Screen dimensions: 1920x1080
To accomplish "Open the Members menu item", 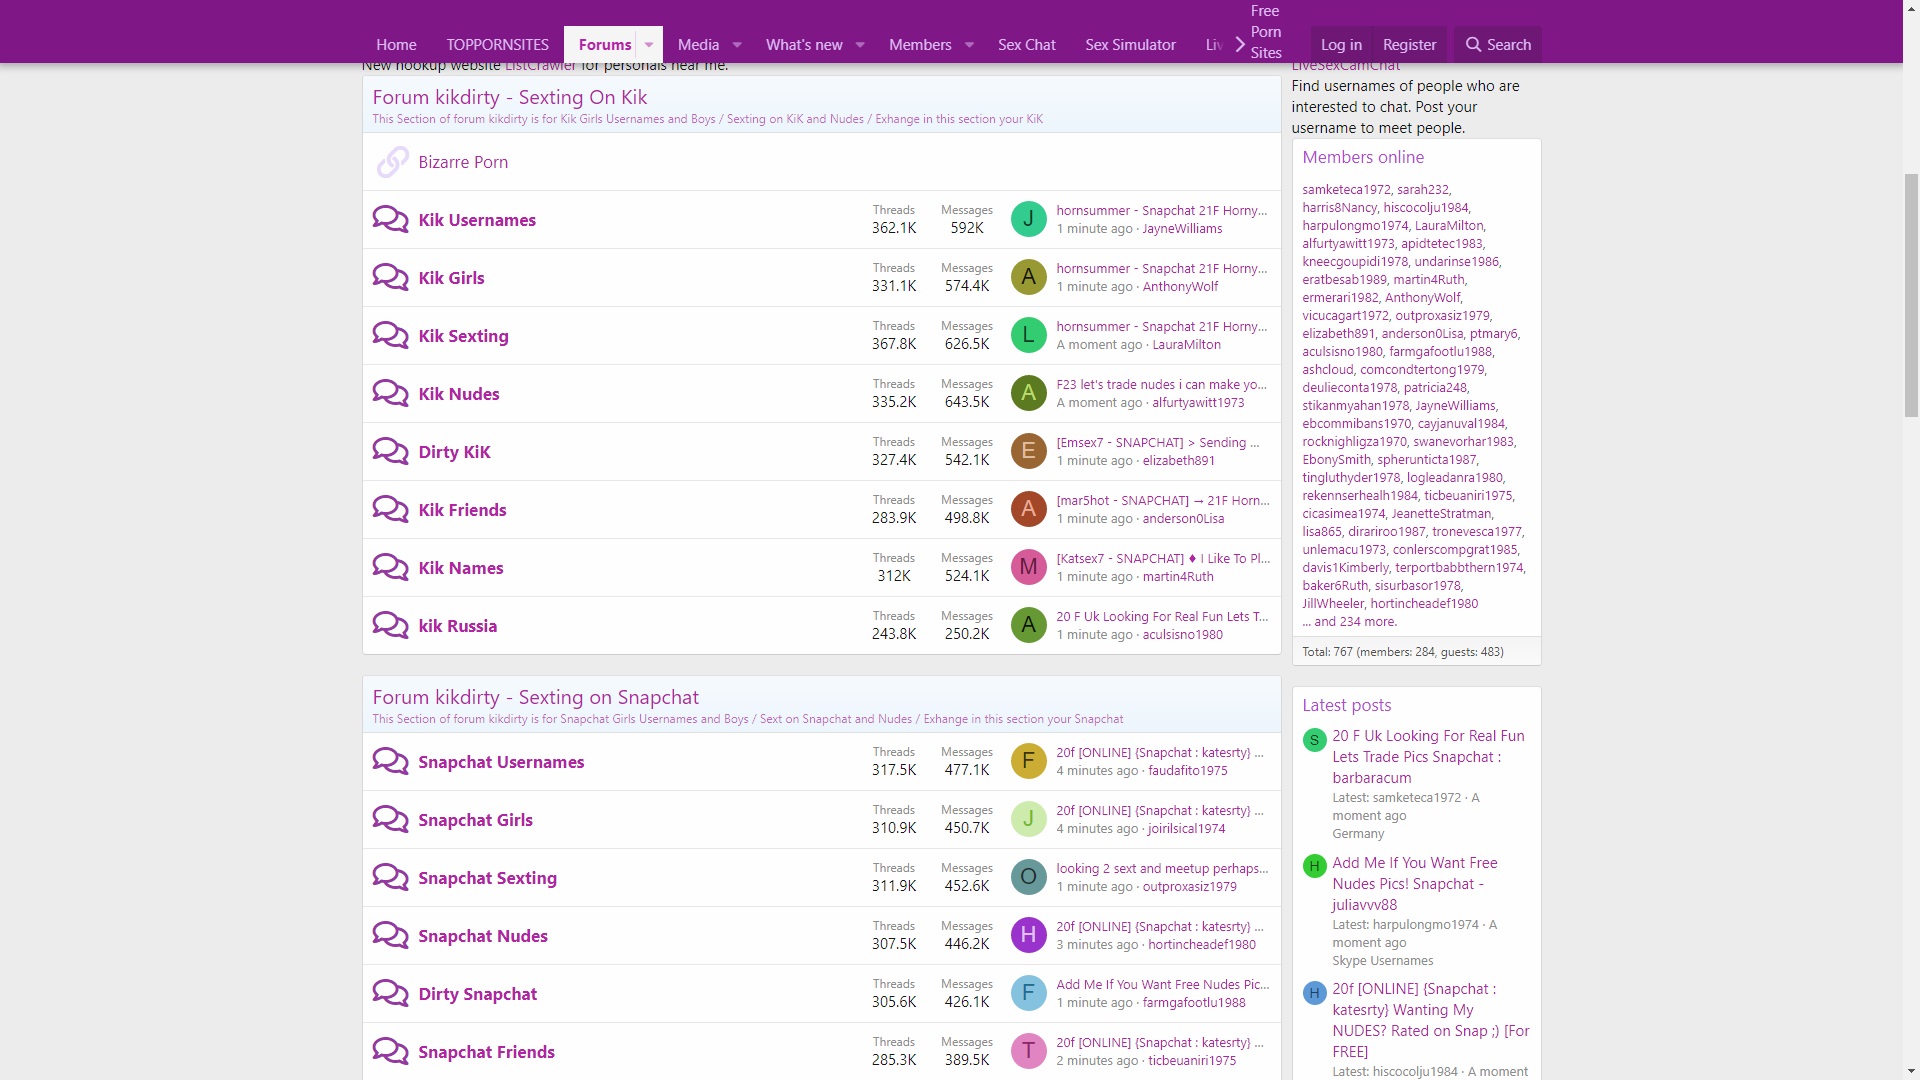I will point(920,45).
